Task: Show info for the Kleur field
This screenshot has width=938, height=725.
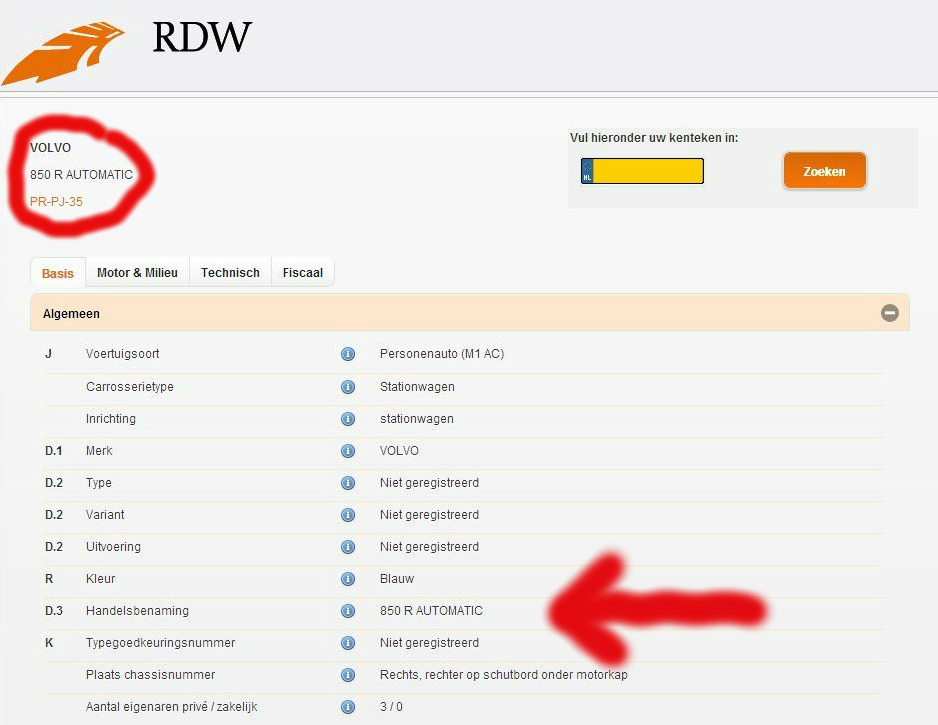Action: pos(348,579)
